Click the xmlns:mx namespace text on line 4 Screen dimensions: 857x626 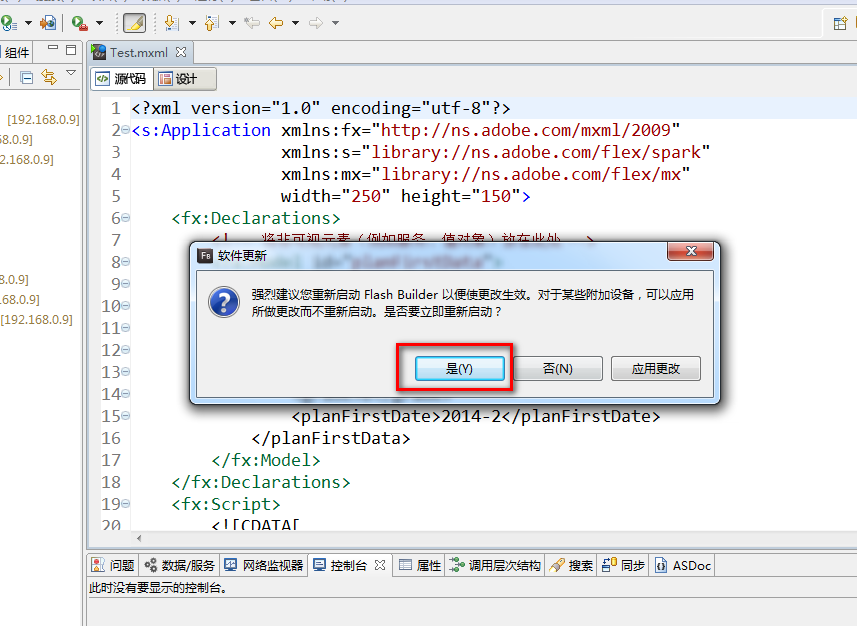click(x=485, y=174)
